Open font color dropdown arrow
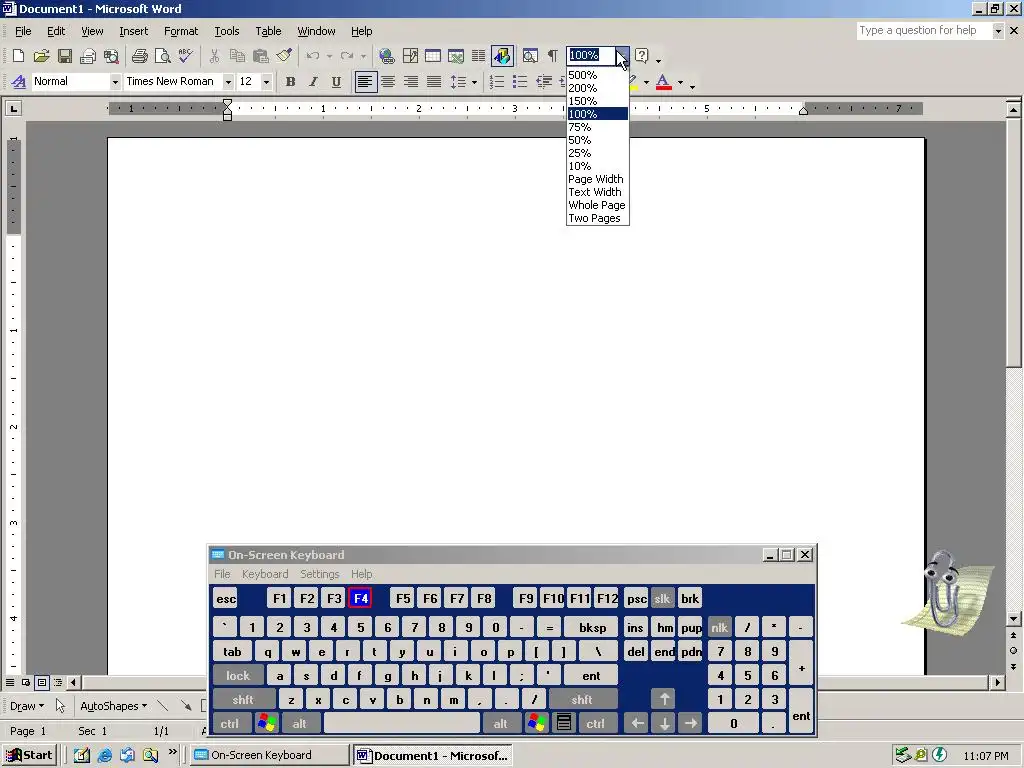Viewport: 1024px width, 768px height. point(680,82)
